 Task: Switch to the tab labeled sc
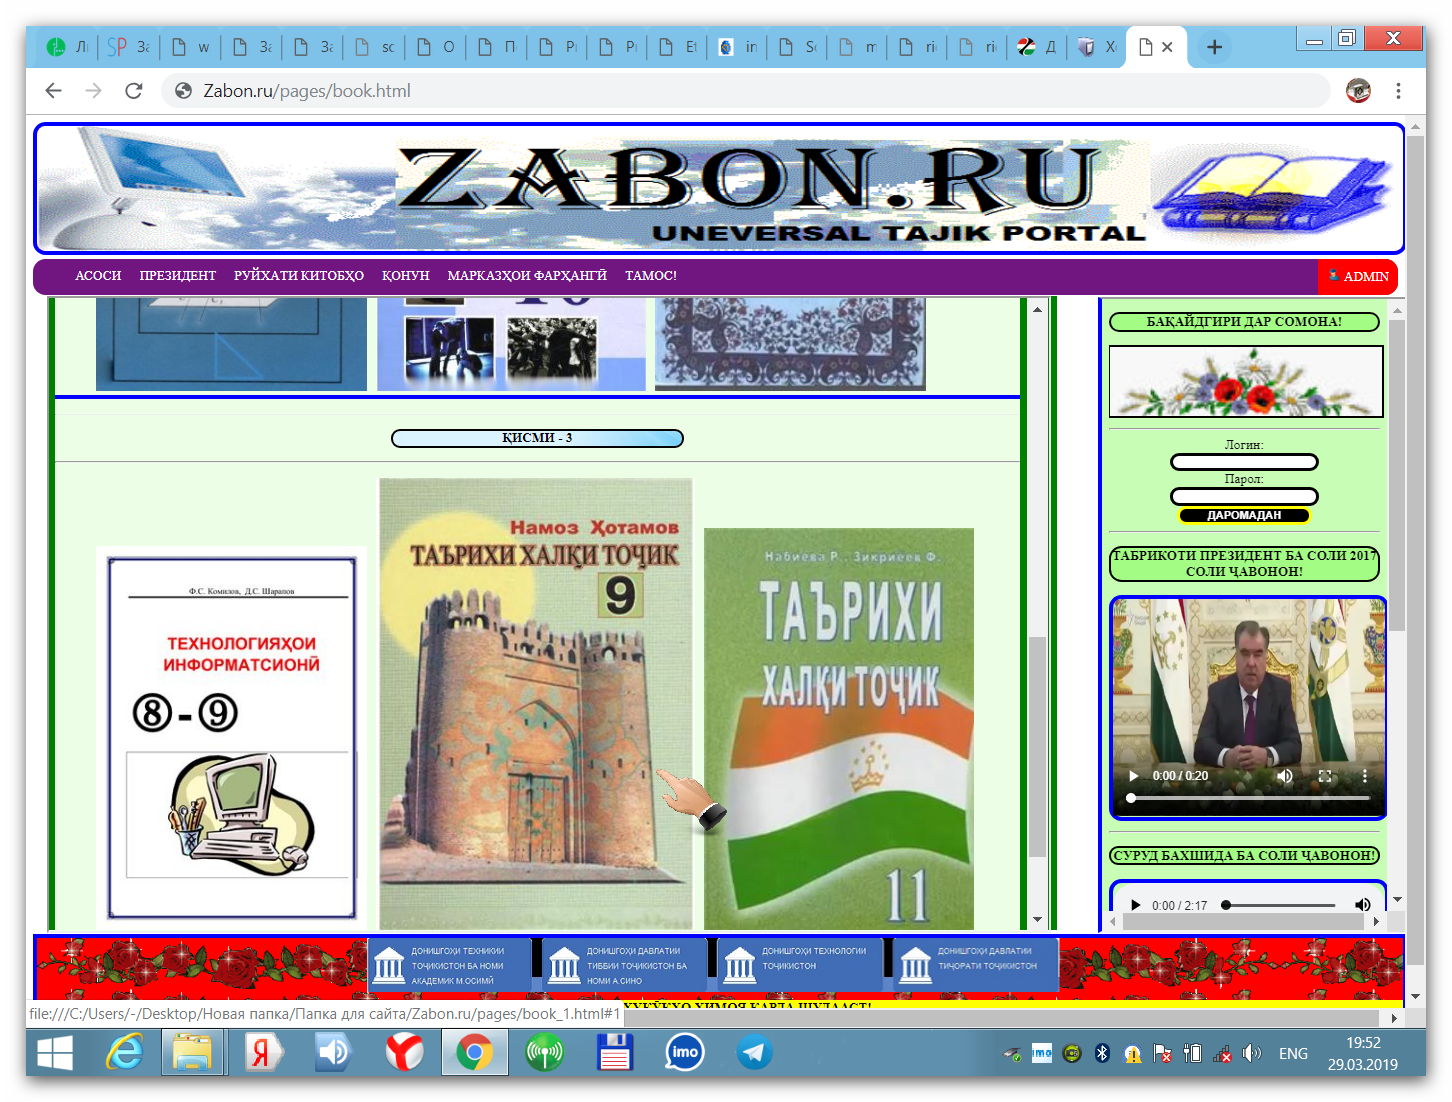pos(375,47)
